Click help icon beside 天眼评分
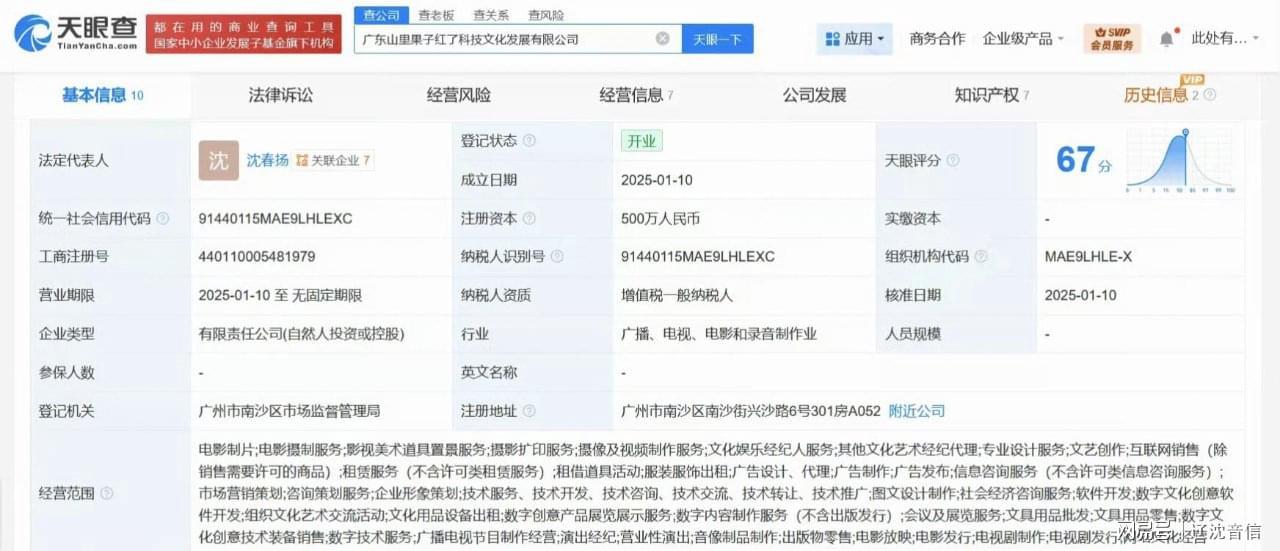This screenshot has height=551, width=1280. tap(953, 160)
